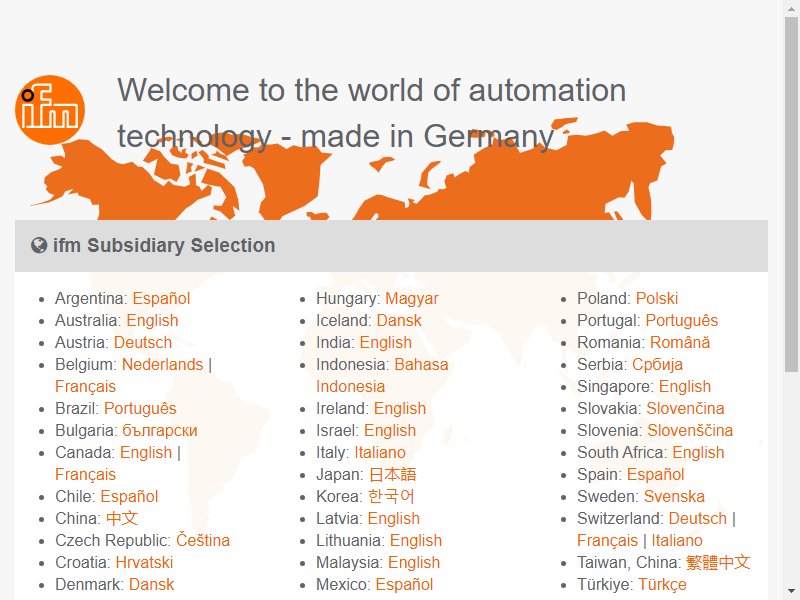The height and width of the screenshot is (600, 800).
Task: Click the Welcome to the world headline
Action: [x=371, y=113]
